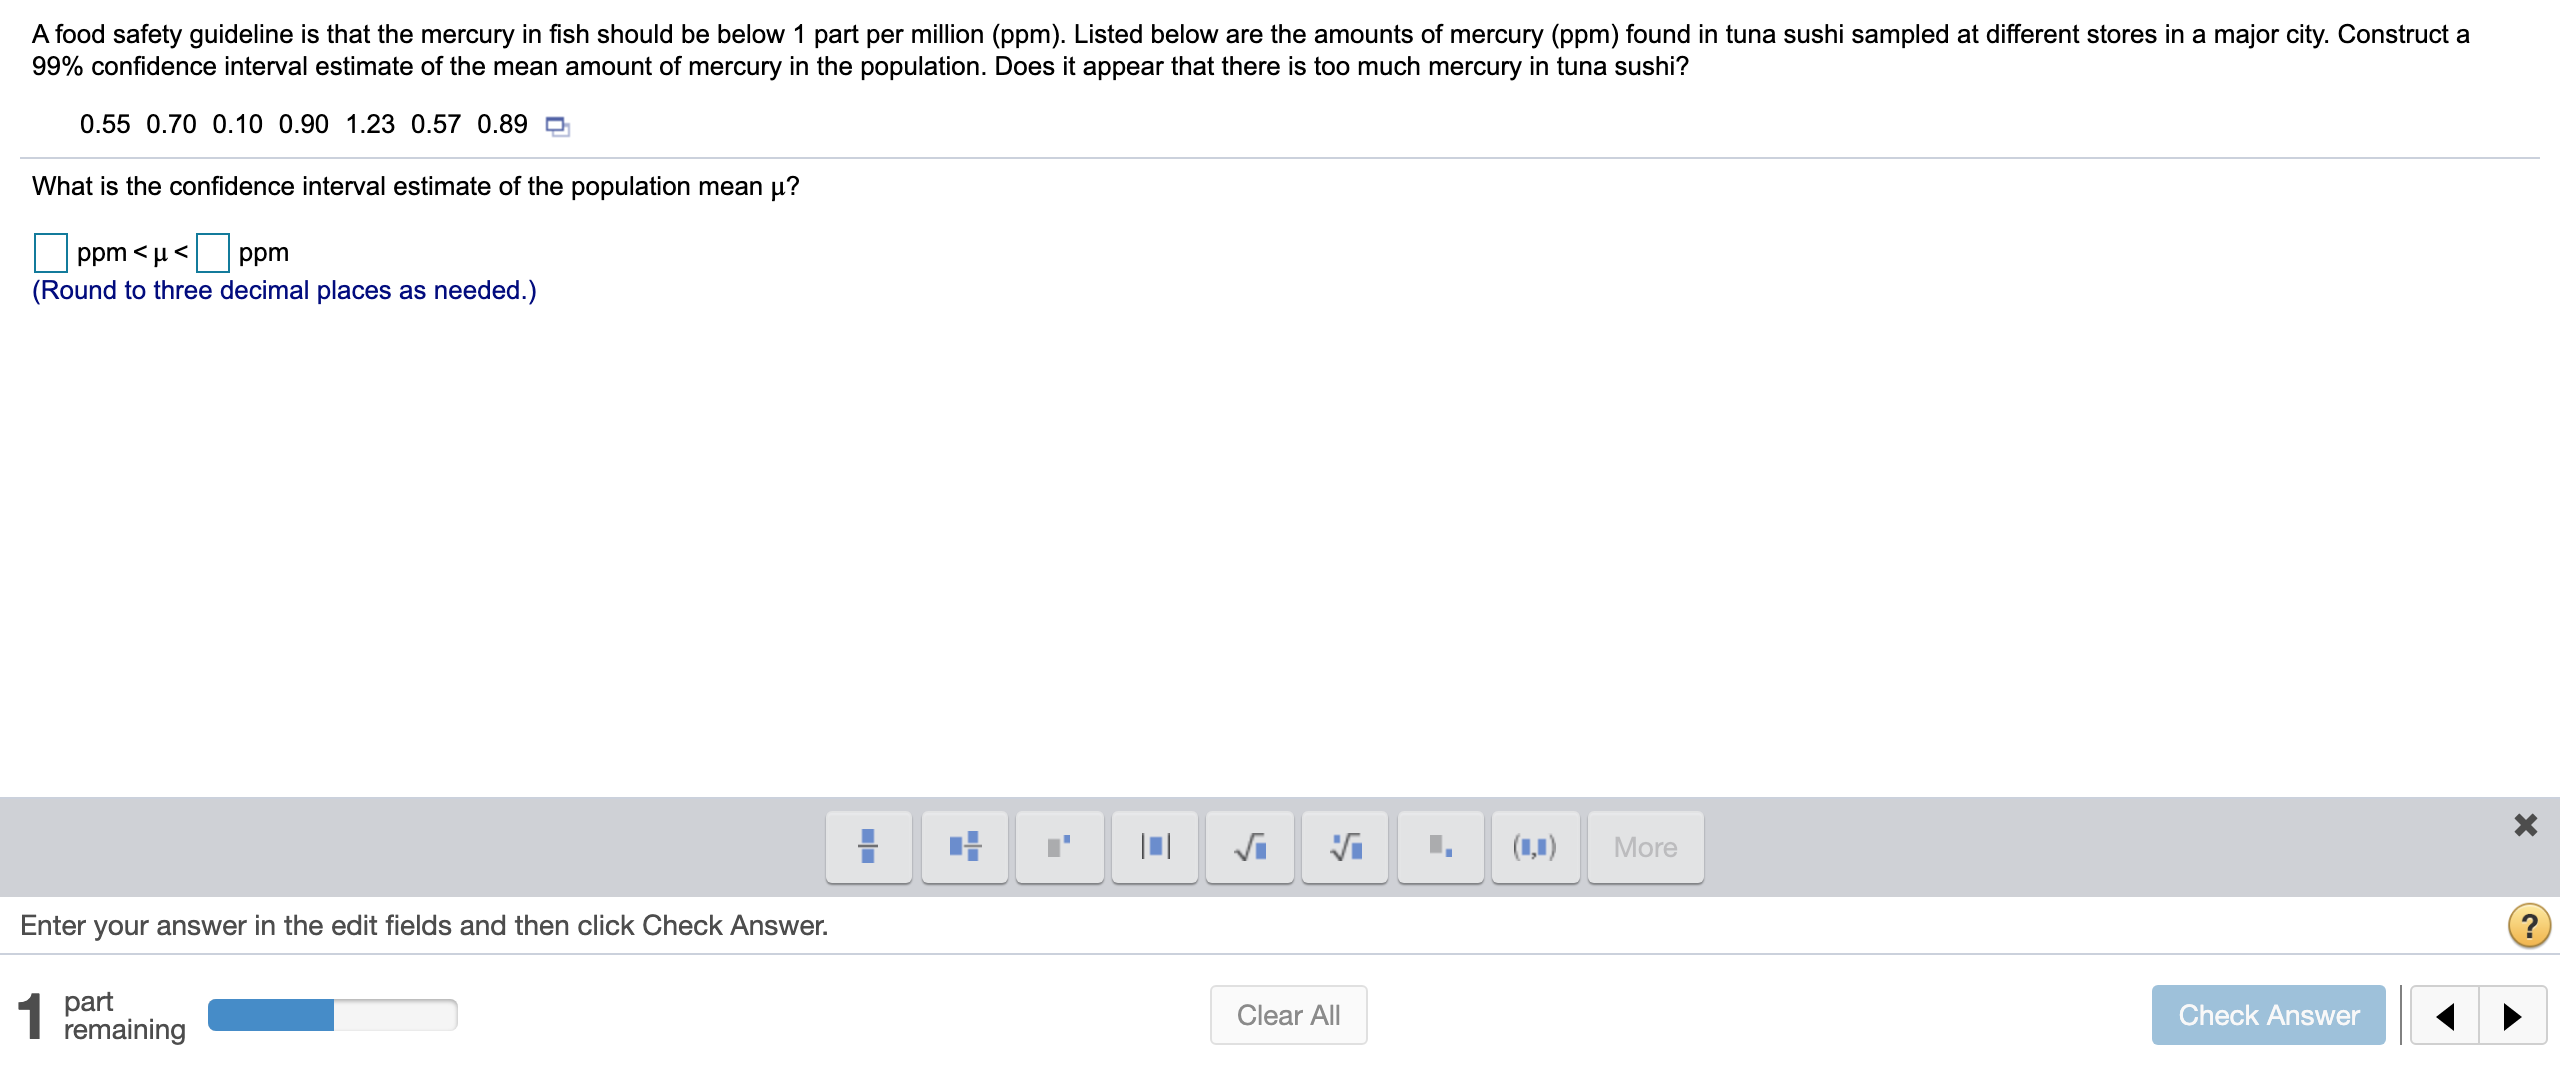Close the math input toolbar
The image size is (2560, 1075).
point(2527,825)
